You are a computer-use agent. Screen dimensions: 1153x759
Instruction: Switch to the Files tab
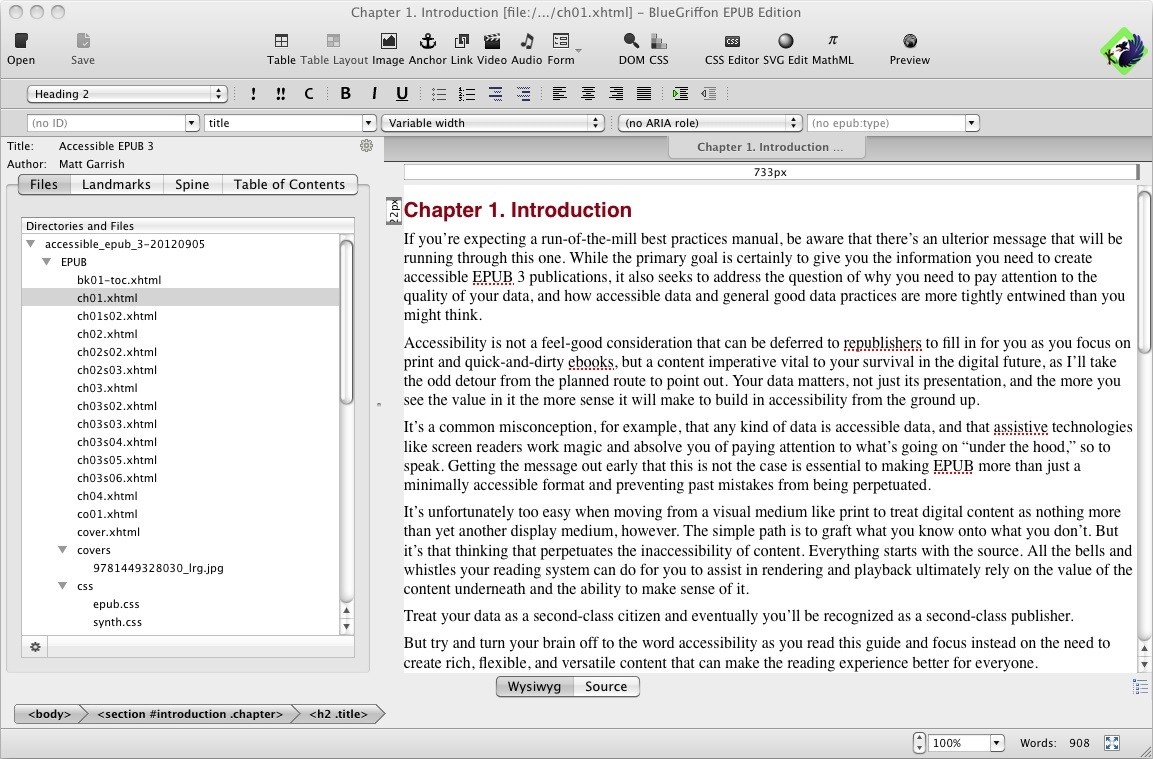tap(43, 185)
